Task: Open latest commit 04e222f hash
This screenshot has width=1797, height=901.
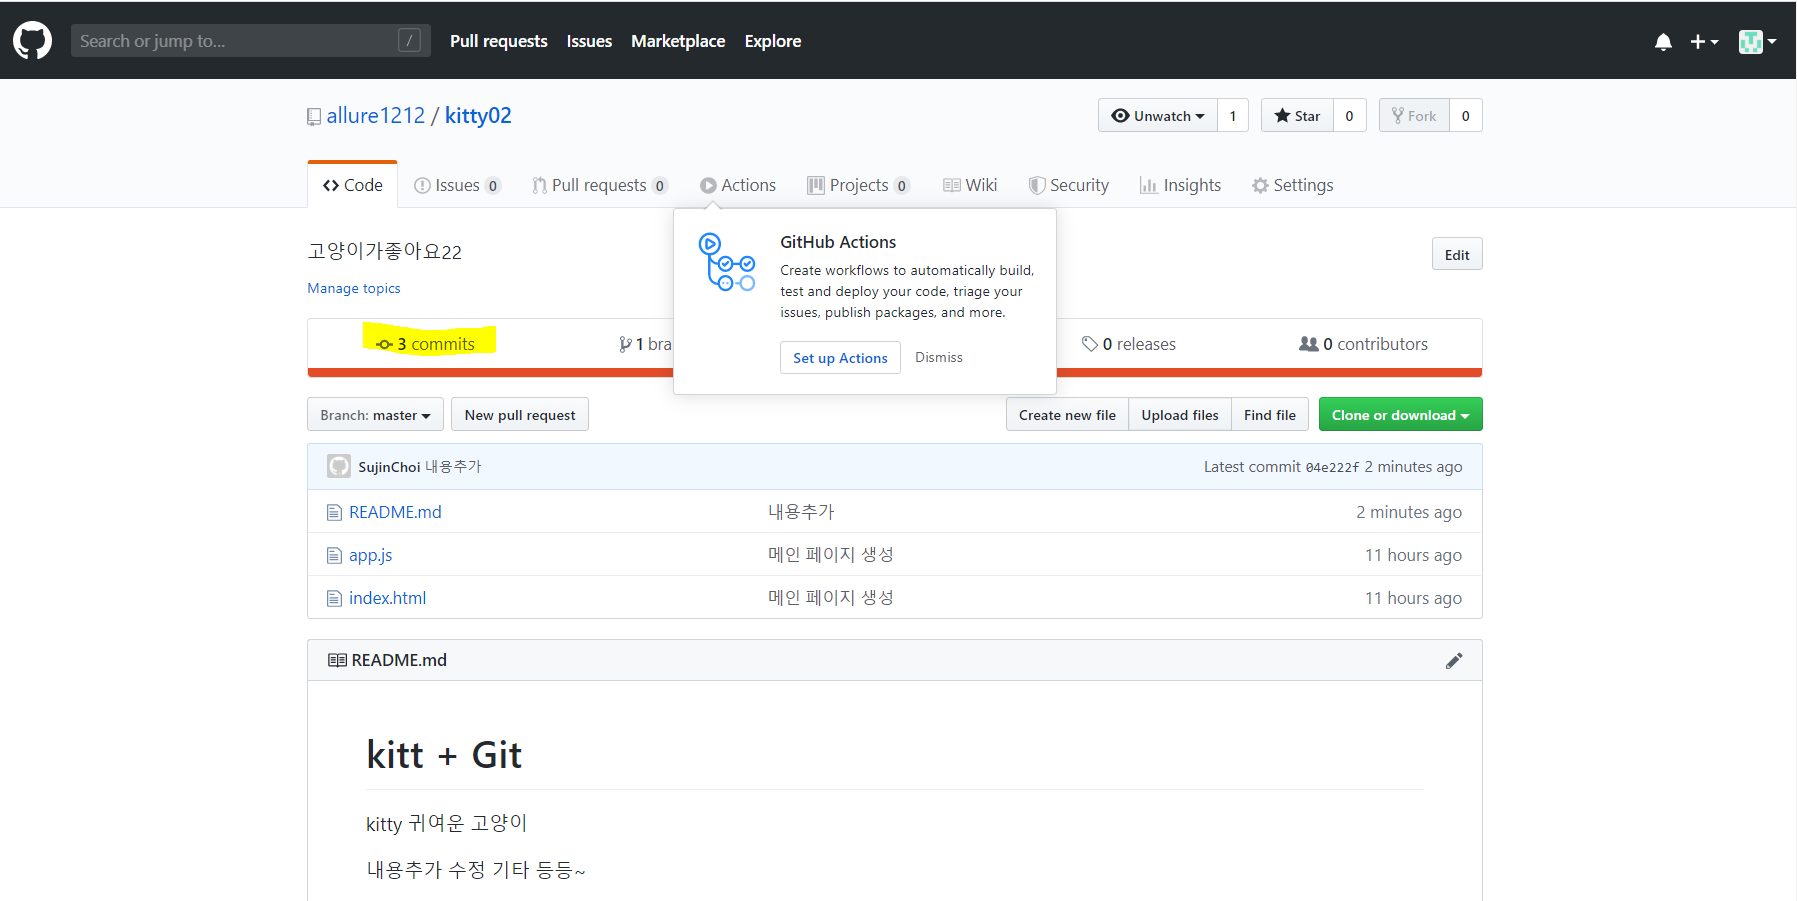Action: tap(1332, 467)
